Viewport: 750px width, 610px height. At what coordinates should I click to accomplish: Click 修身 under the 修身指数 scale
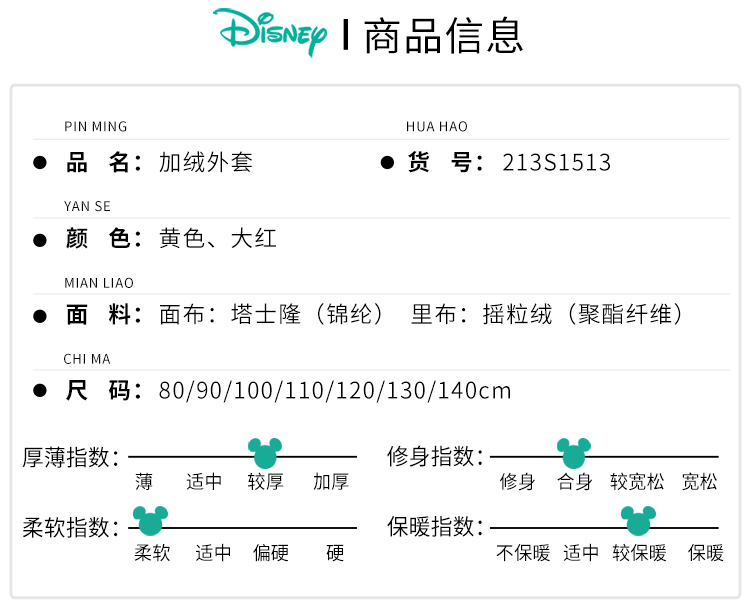coord(517,482)
